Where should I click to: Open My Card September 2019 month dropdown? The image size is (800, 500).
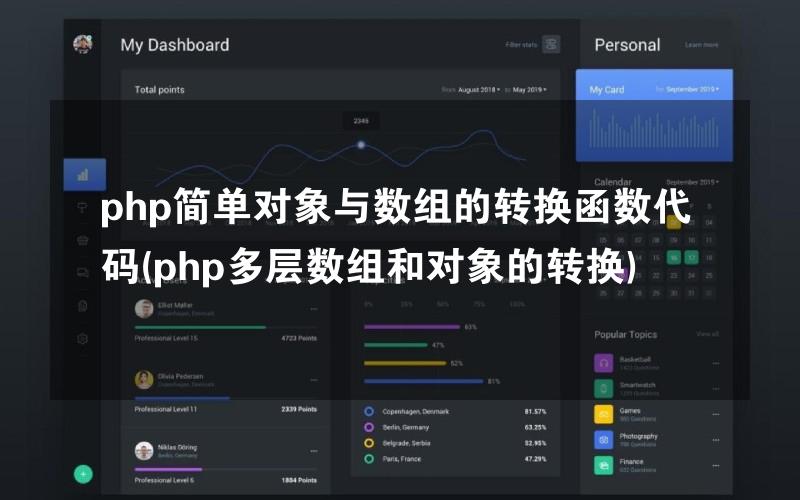click(x=692, y=89)
